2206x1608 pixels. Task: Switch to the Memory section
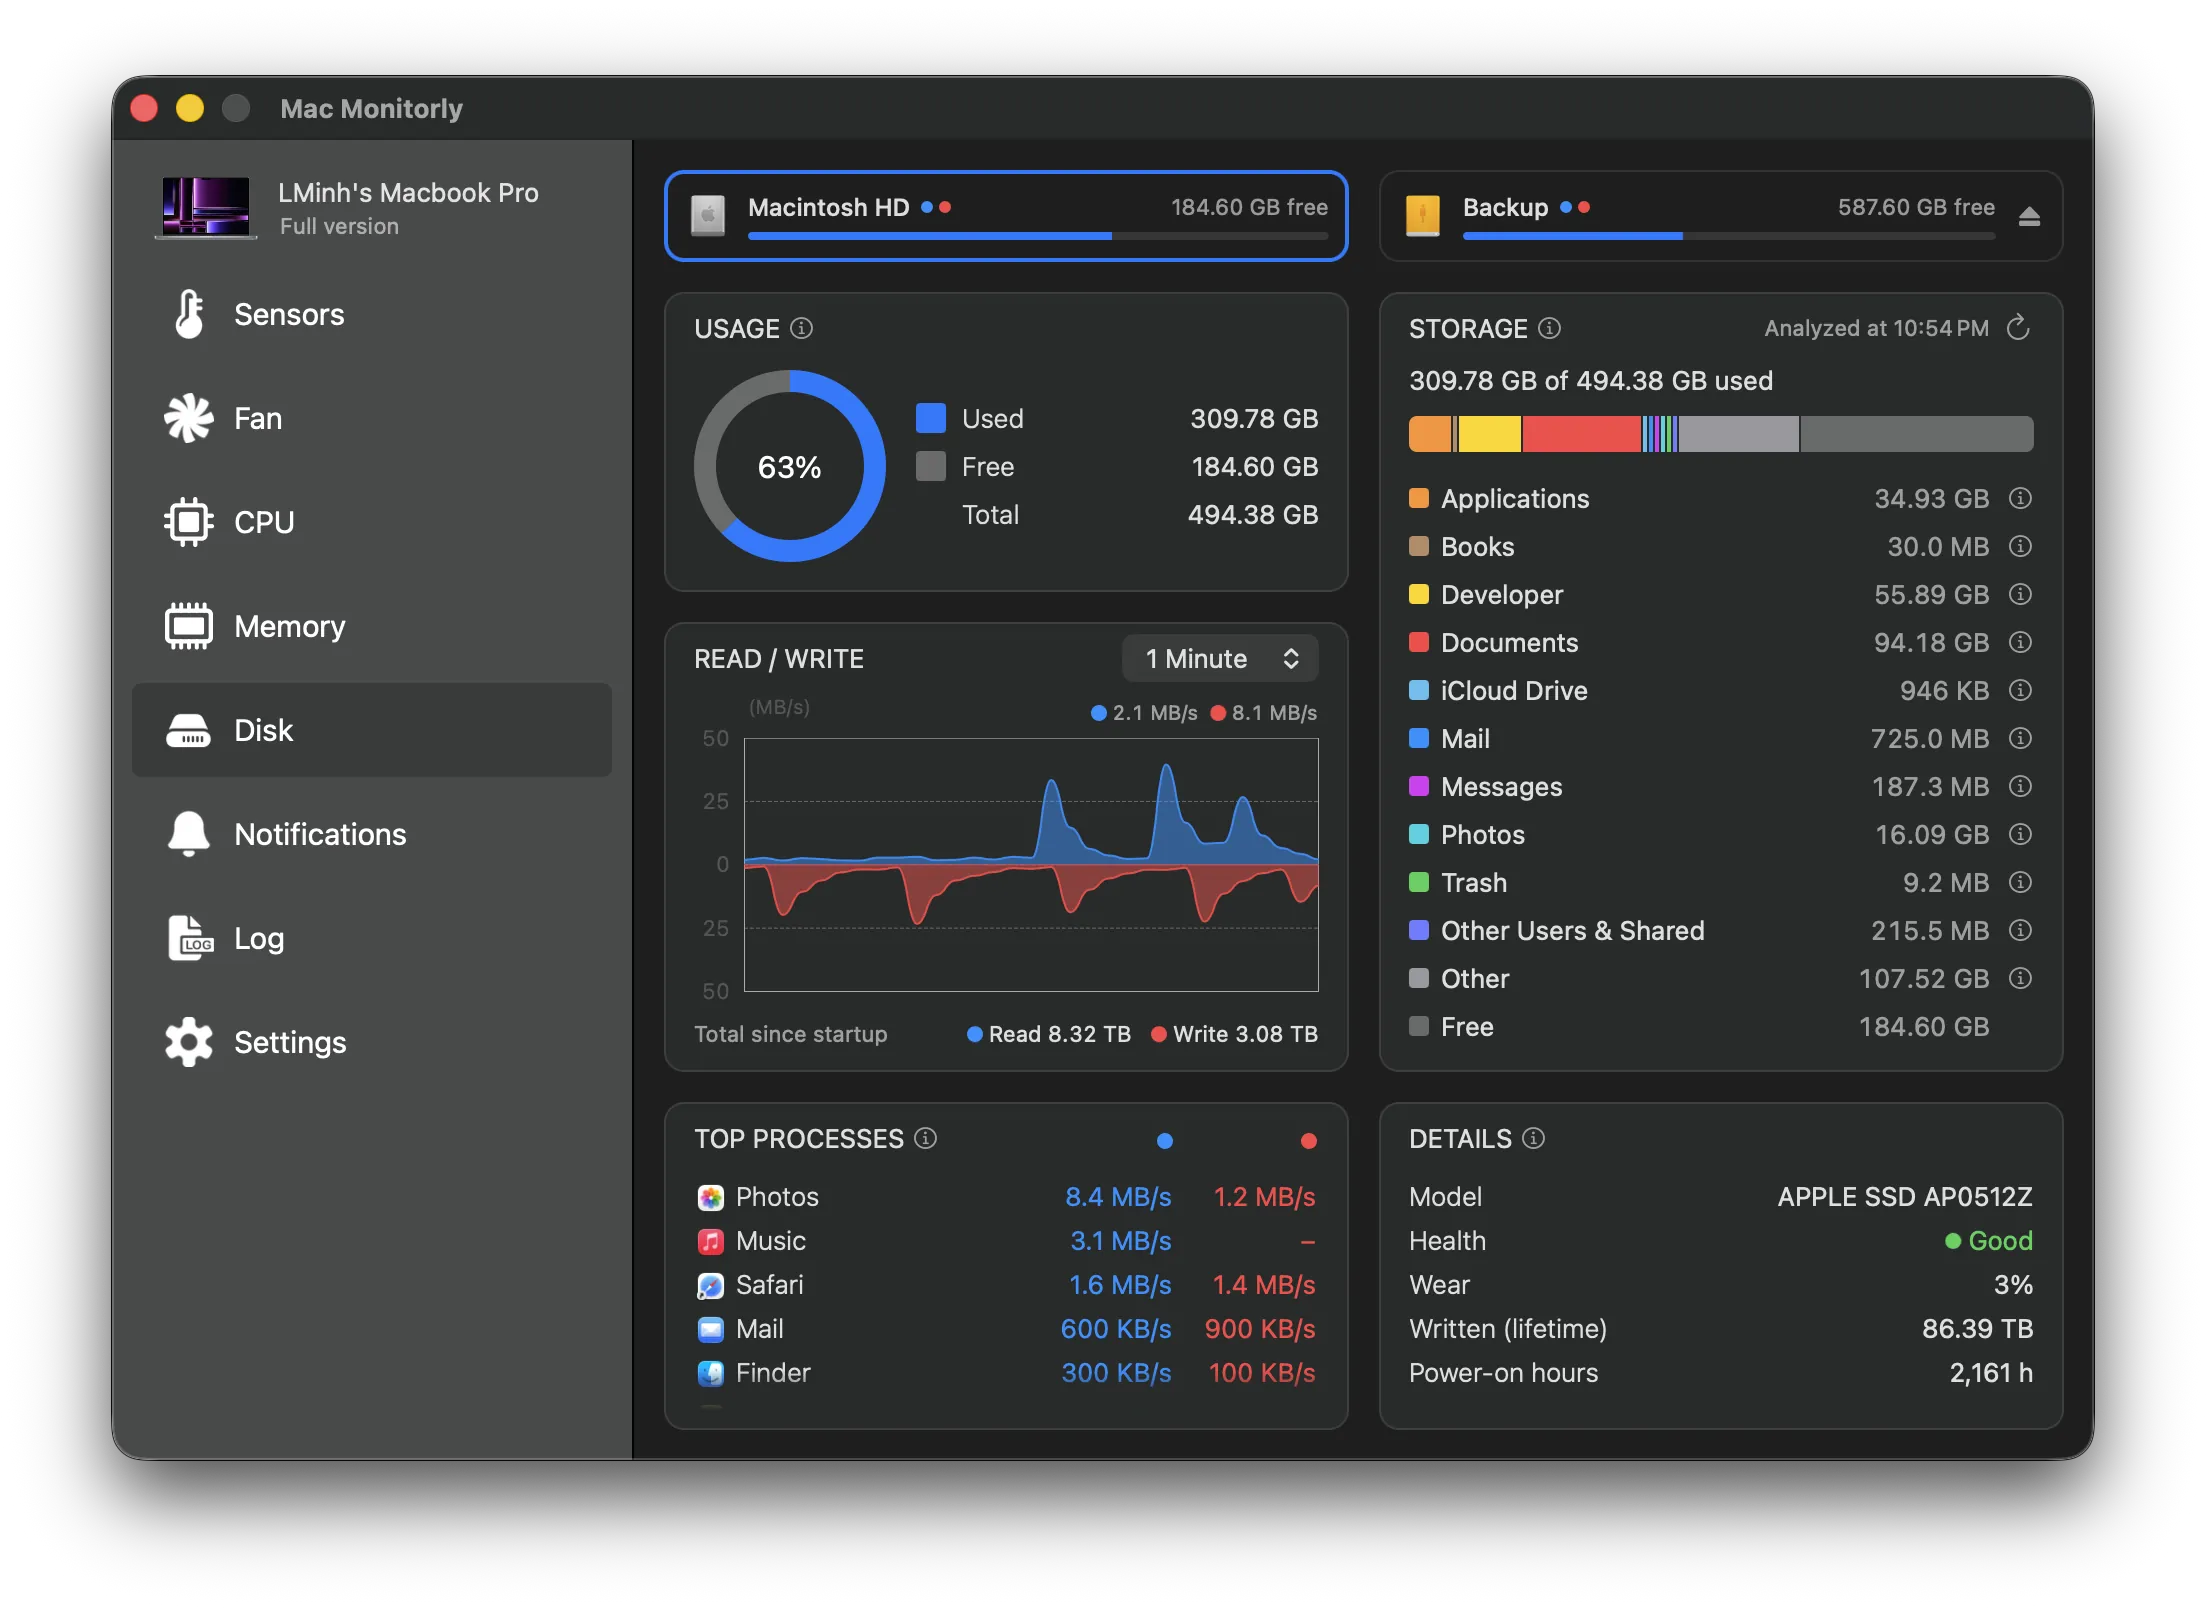(371, 626)
